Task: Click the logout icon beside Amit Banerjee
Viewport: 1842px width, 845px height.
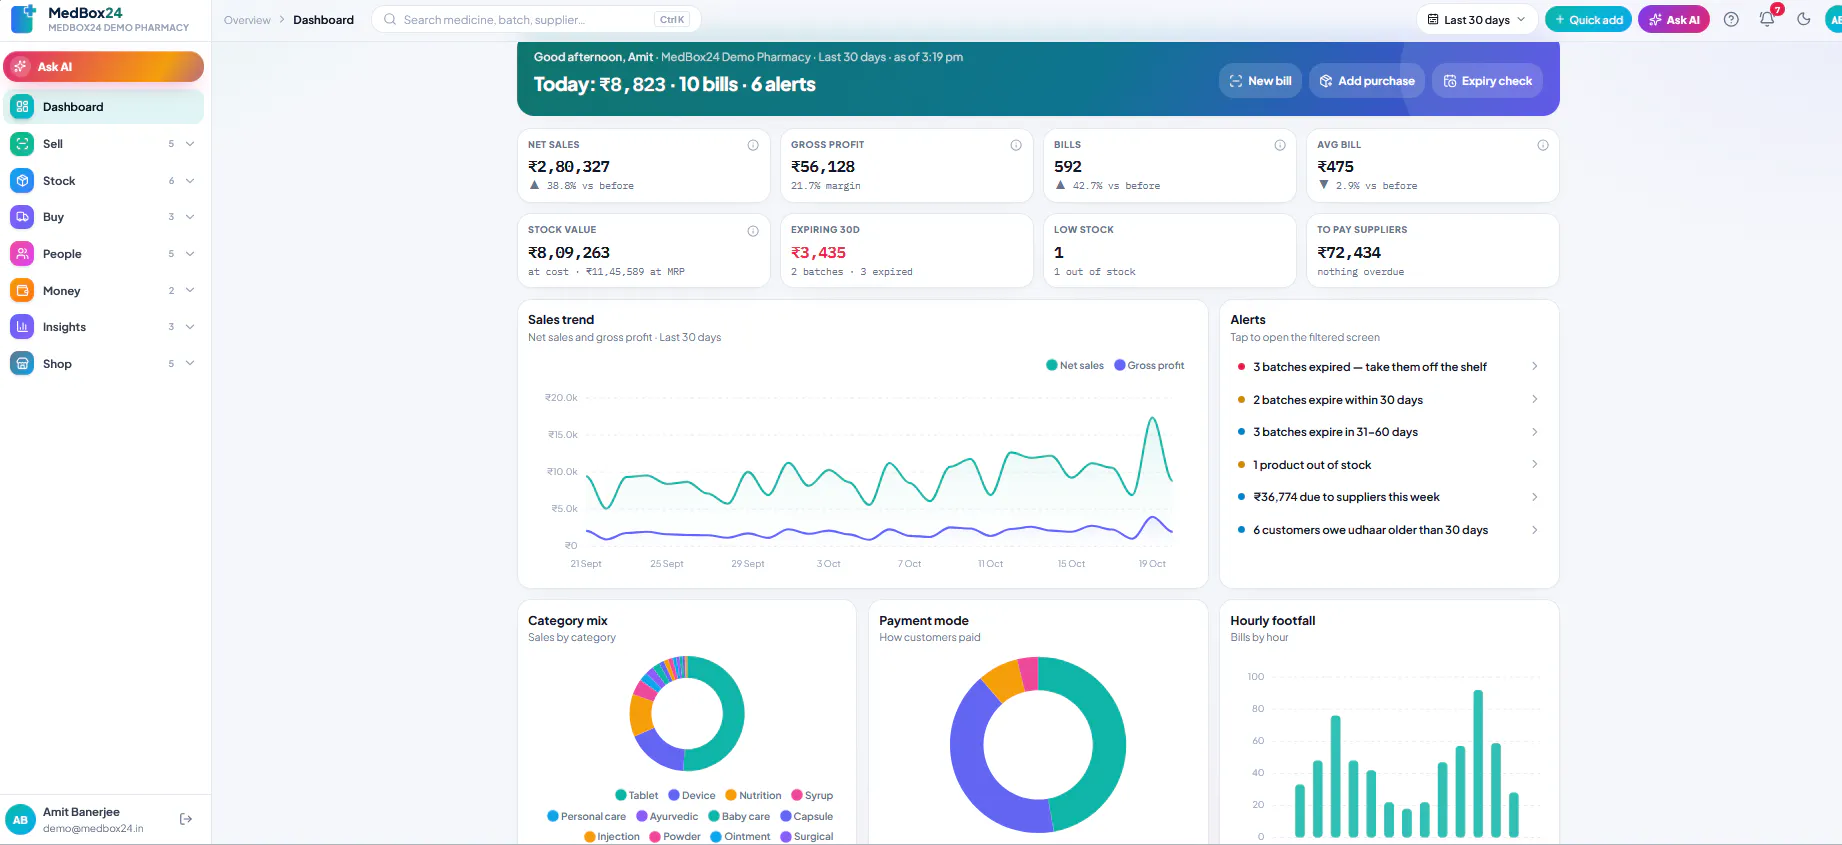Action: pos(186,819)
